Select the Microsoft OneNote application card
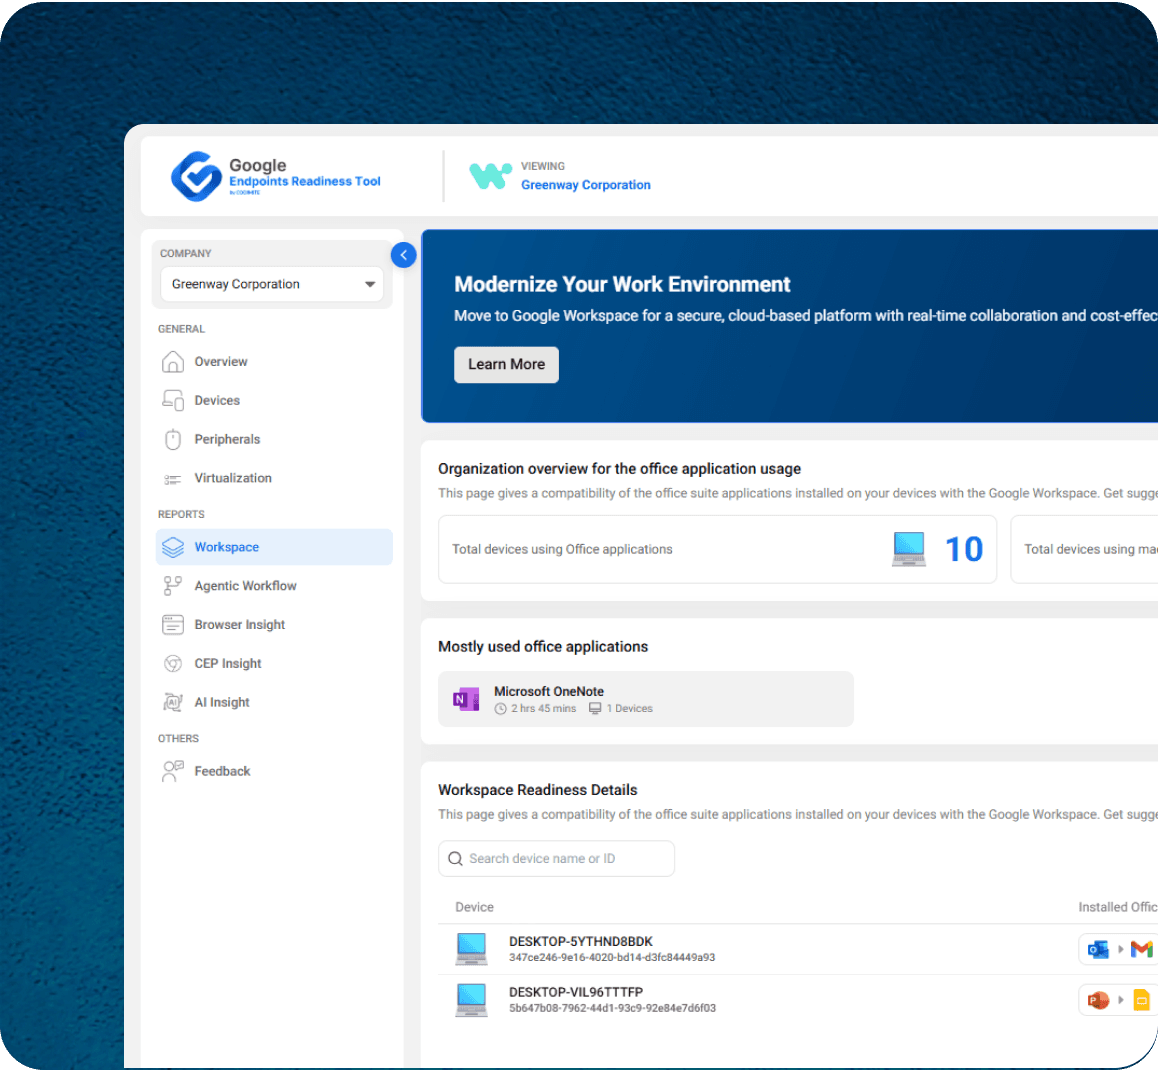Viewport: 1158px width, 1070px height. tap(645, 699)
